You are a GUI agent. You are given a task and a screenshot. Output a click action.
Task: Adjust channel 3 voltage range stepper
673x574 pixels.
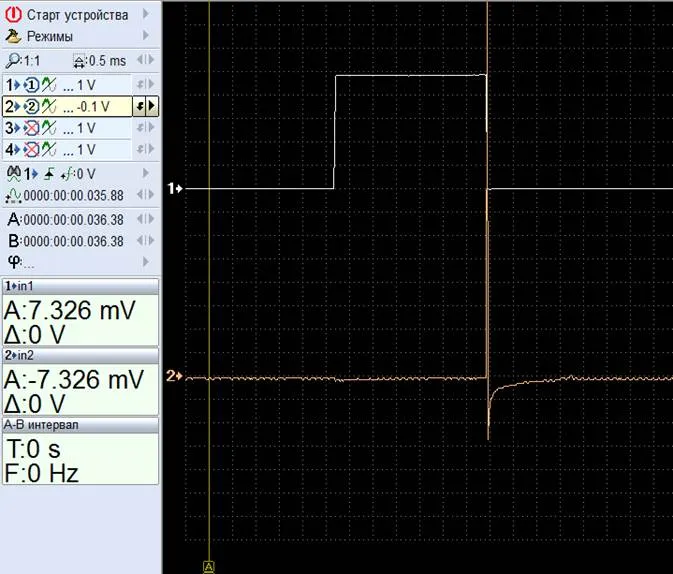point(146,128)
